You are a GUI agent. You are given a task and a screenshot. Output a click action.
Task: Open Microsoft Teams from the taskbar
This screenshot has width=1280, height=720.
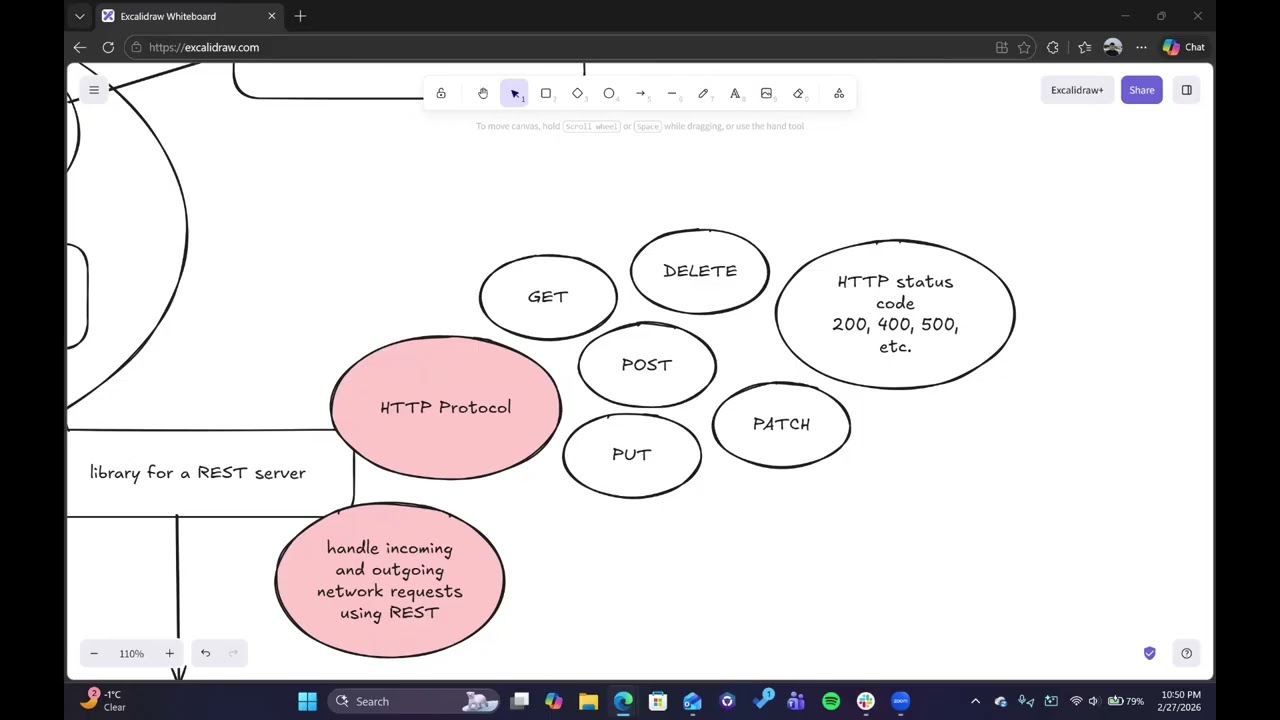coord(796,701)
